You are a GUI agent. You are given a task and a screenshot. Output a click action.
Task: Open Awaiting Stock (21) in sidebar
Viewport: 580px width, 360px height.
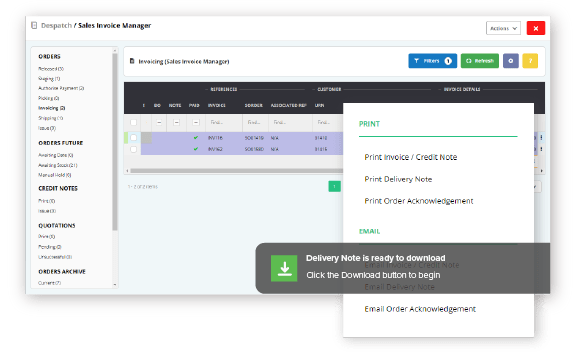[58, 165]
